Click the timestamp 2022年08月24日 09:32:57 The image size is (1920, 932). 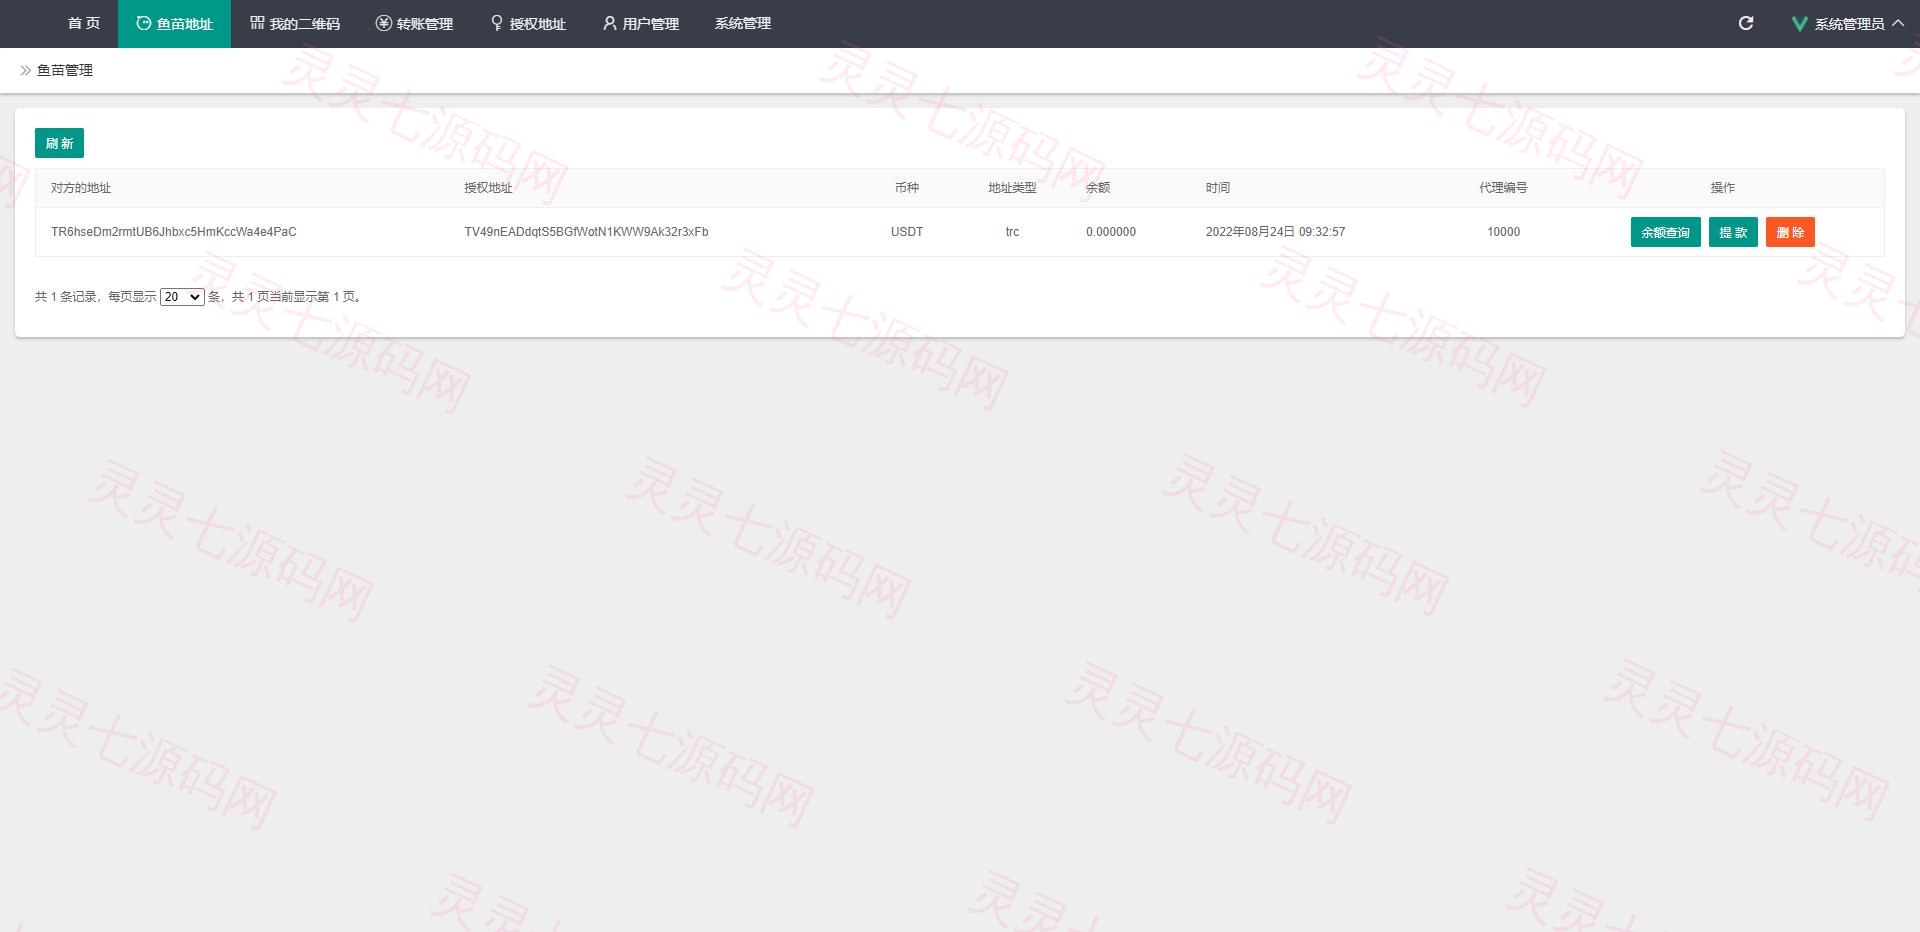1275,232
